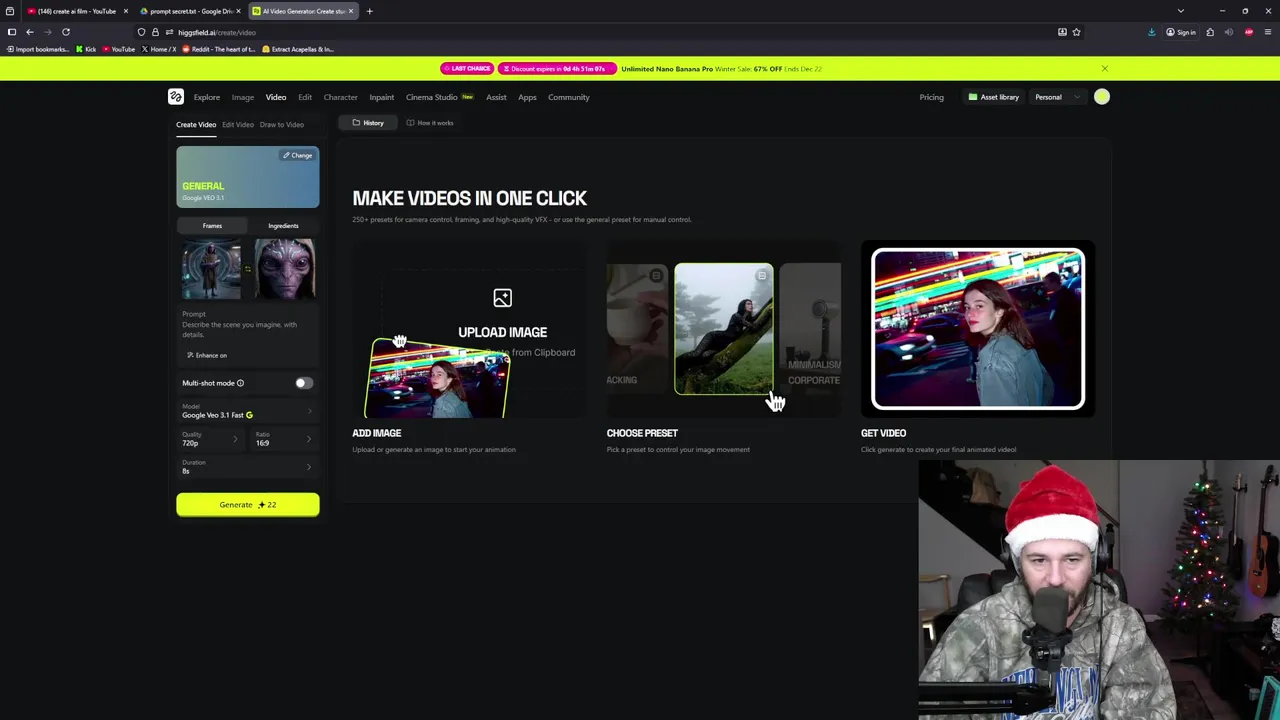Click the Higgsfield logo icon
Image resolution: width=1280 pixels, height=720 pixels.
click(176, 97)
